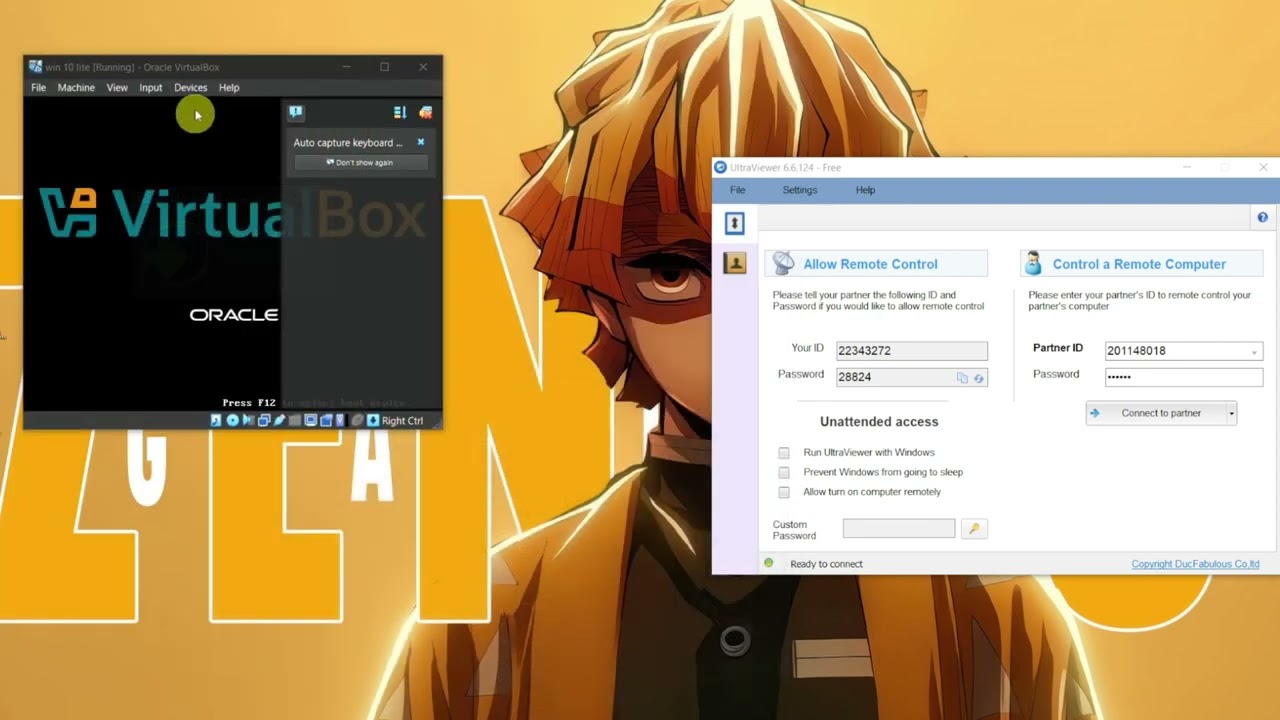Click the display monitor icon in VirtualBox status bar
The image size is (1280, 720).
click(x=311, y=420)
